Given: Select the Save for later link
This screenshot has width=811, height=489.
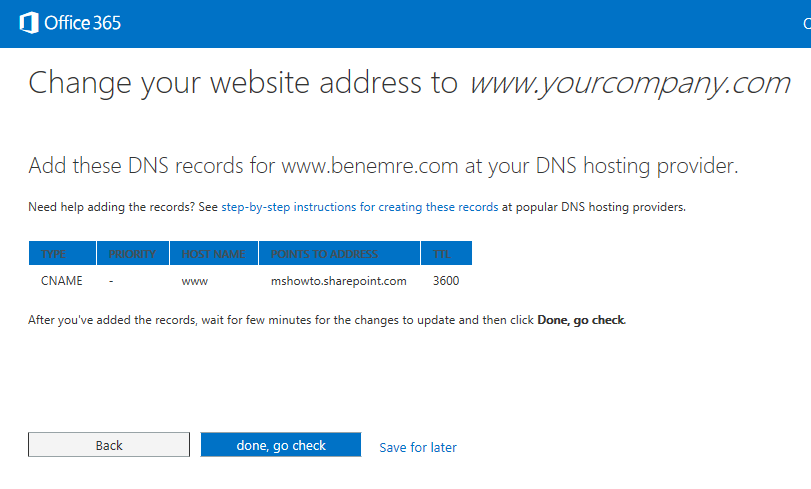Looking at the screenshot, I should click(x=418, y=447).
